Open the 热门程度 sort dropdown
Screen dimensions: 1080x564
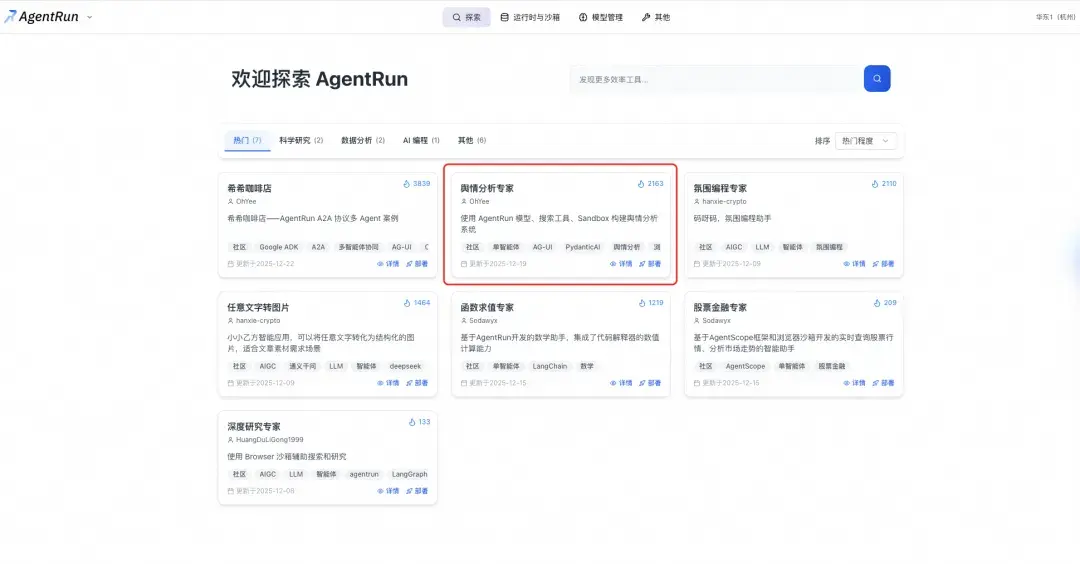click(x=866, y=140)
